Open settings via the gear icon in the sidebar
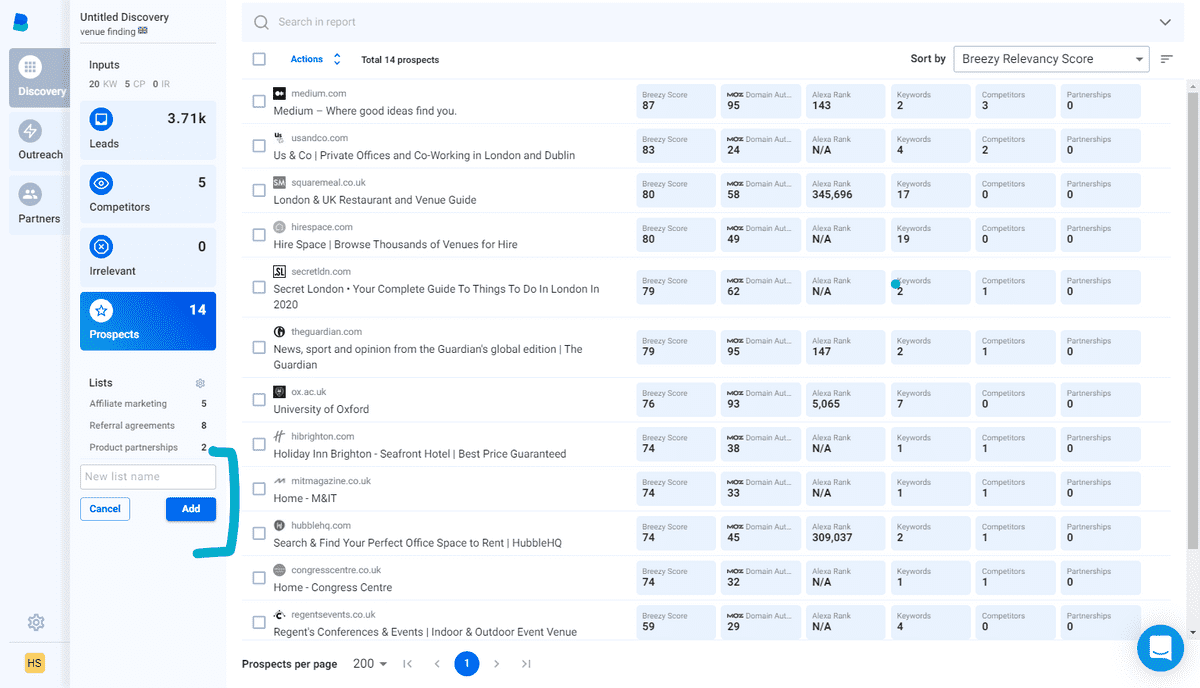The width and height of the screenshot is (1200, 688). [36, 623]
